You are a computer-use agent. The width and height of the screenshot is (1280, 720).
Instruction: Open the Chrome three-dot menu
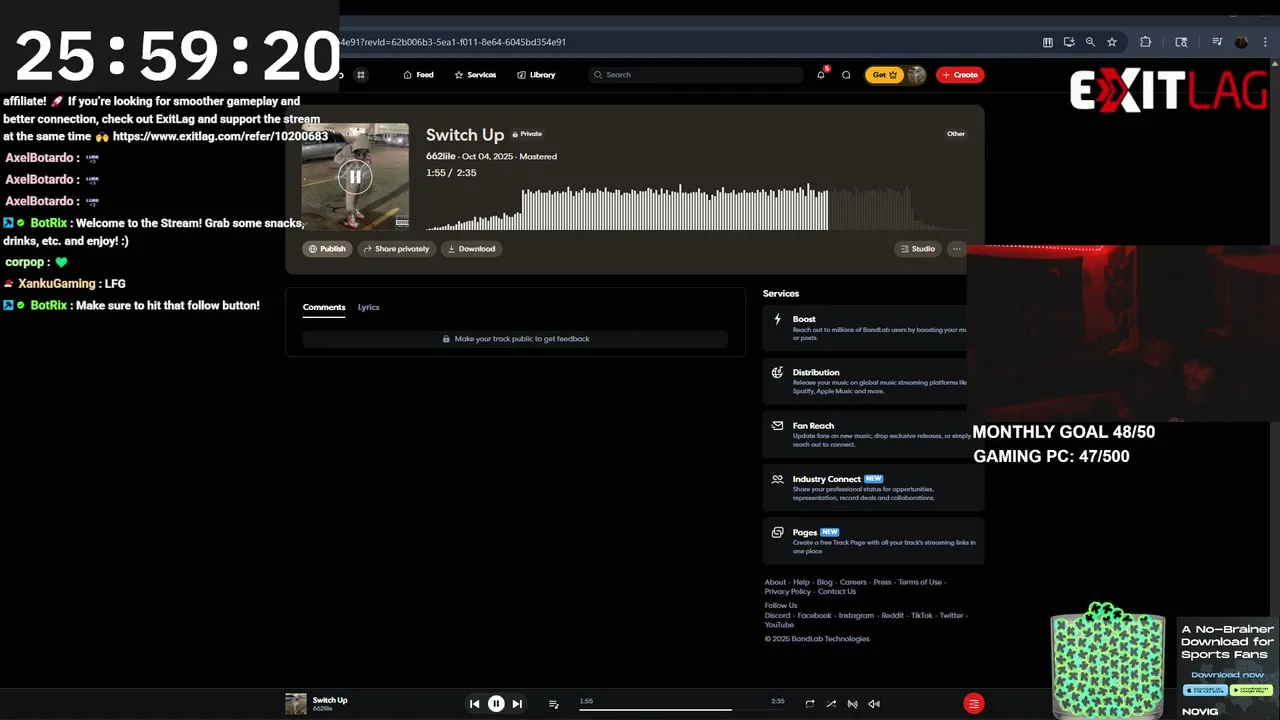point(1266,42)
